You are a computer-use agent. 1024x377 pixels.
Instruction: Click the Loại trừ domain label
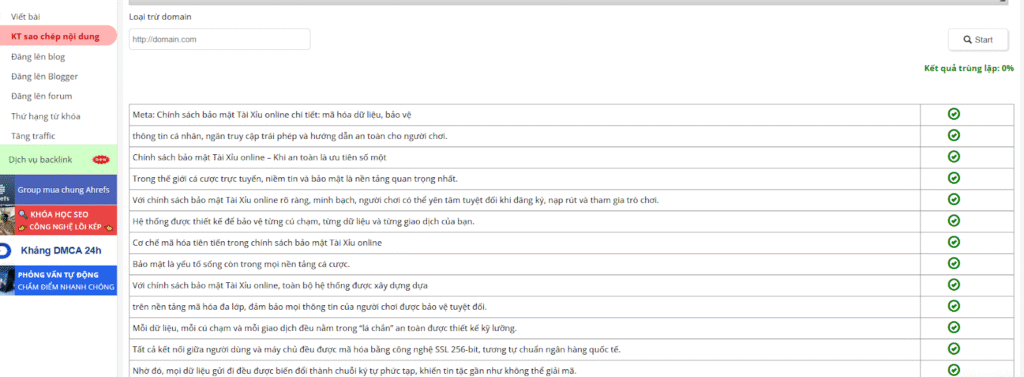coord(161,16)
